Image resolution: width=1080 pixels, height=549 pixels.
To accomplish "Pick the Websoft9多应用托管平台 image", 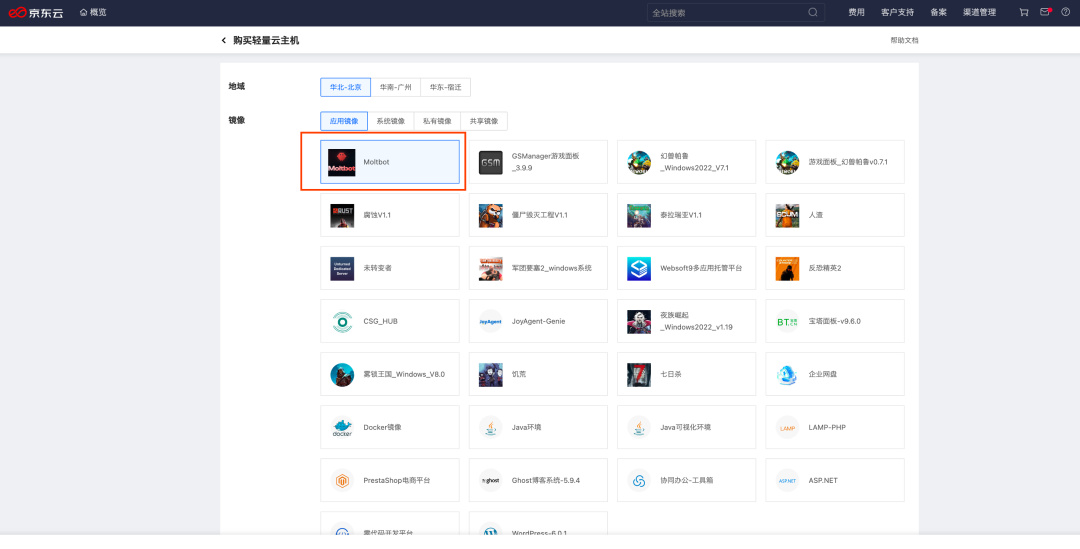I will tap(687, 268).
